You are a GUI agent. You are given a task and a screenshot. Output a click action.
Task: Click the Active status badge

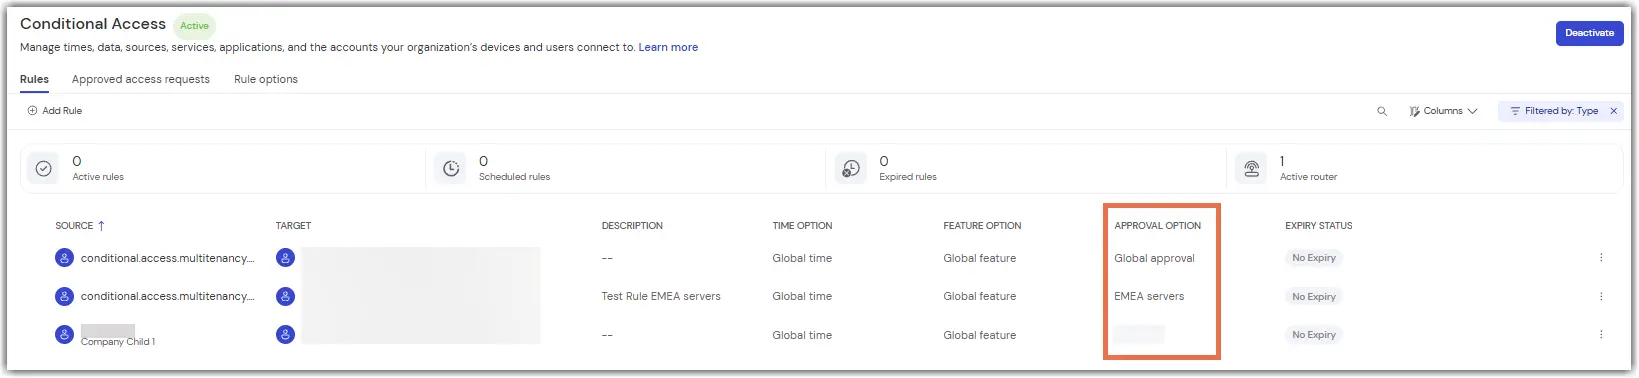(x=194, y=26)
